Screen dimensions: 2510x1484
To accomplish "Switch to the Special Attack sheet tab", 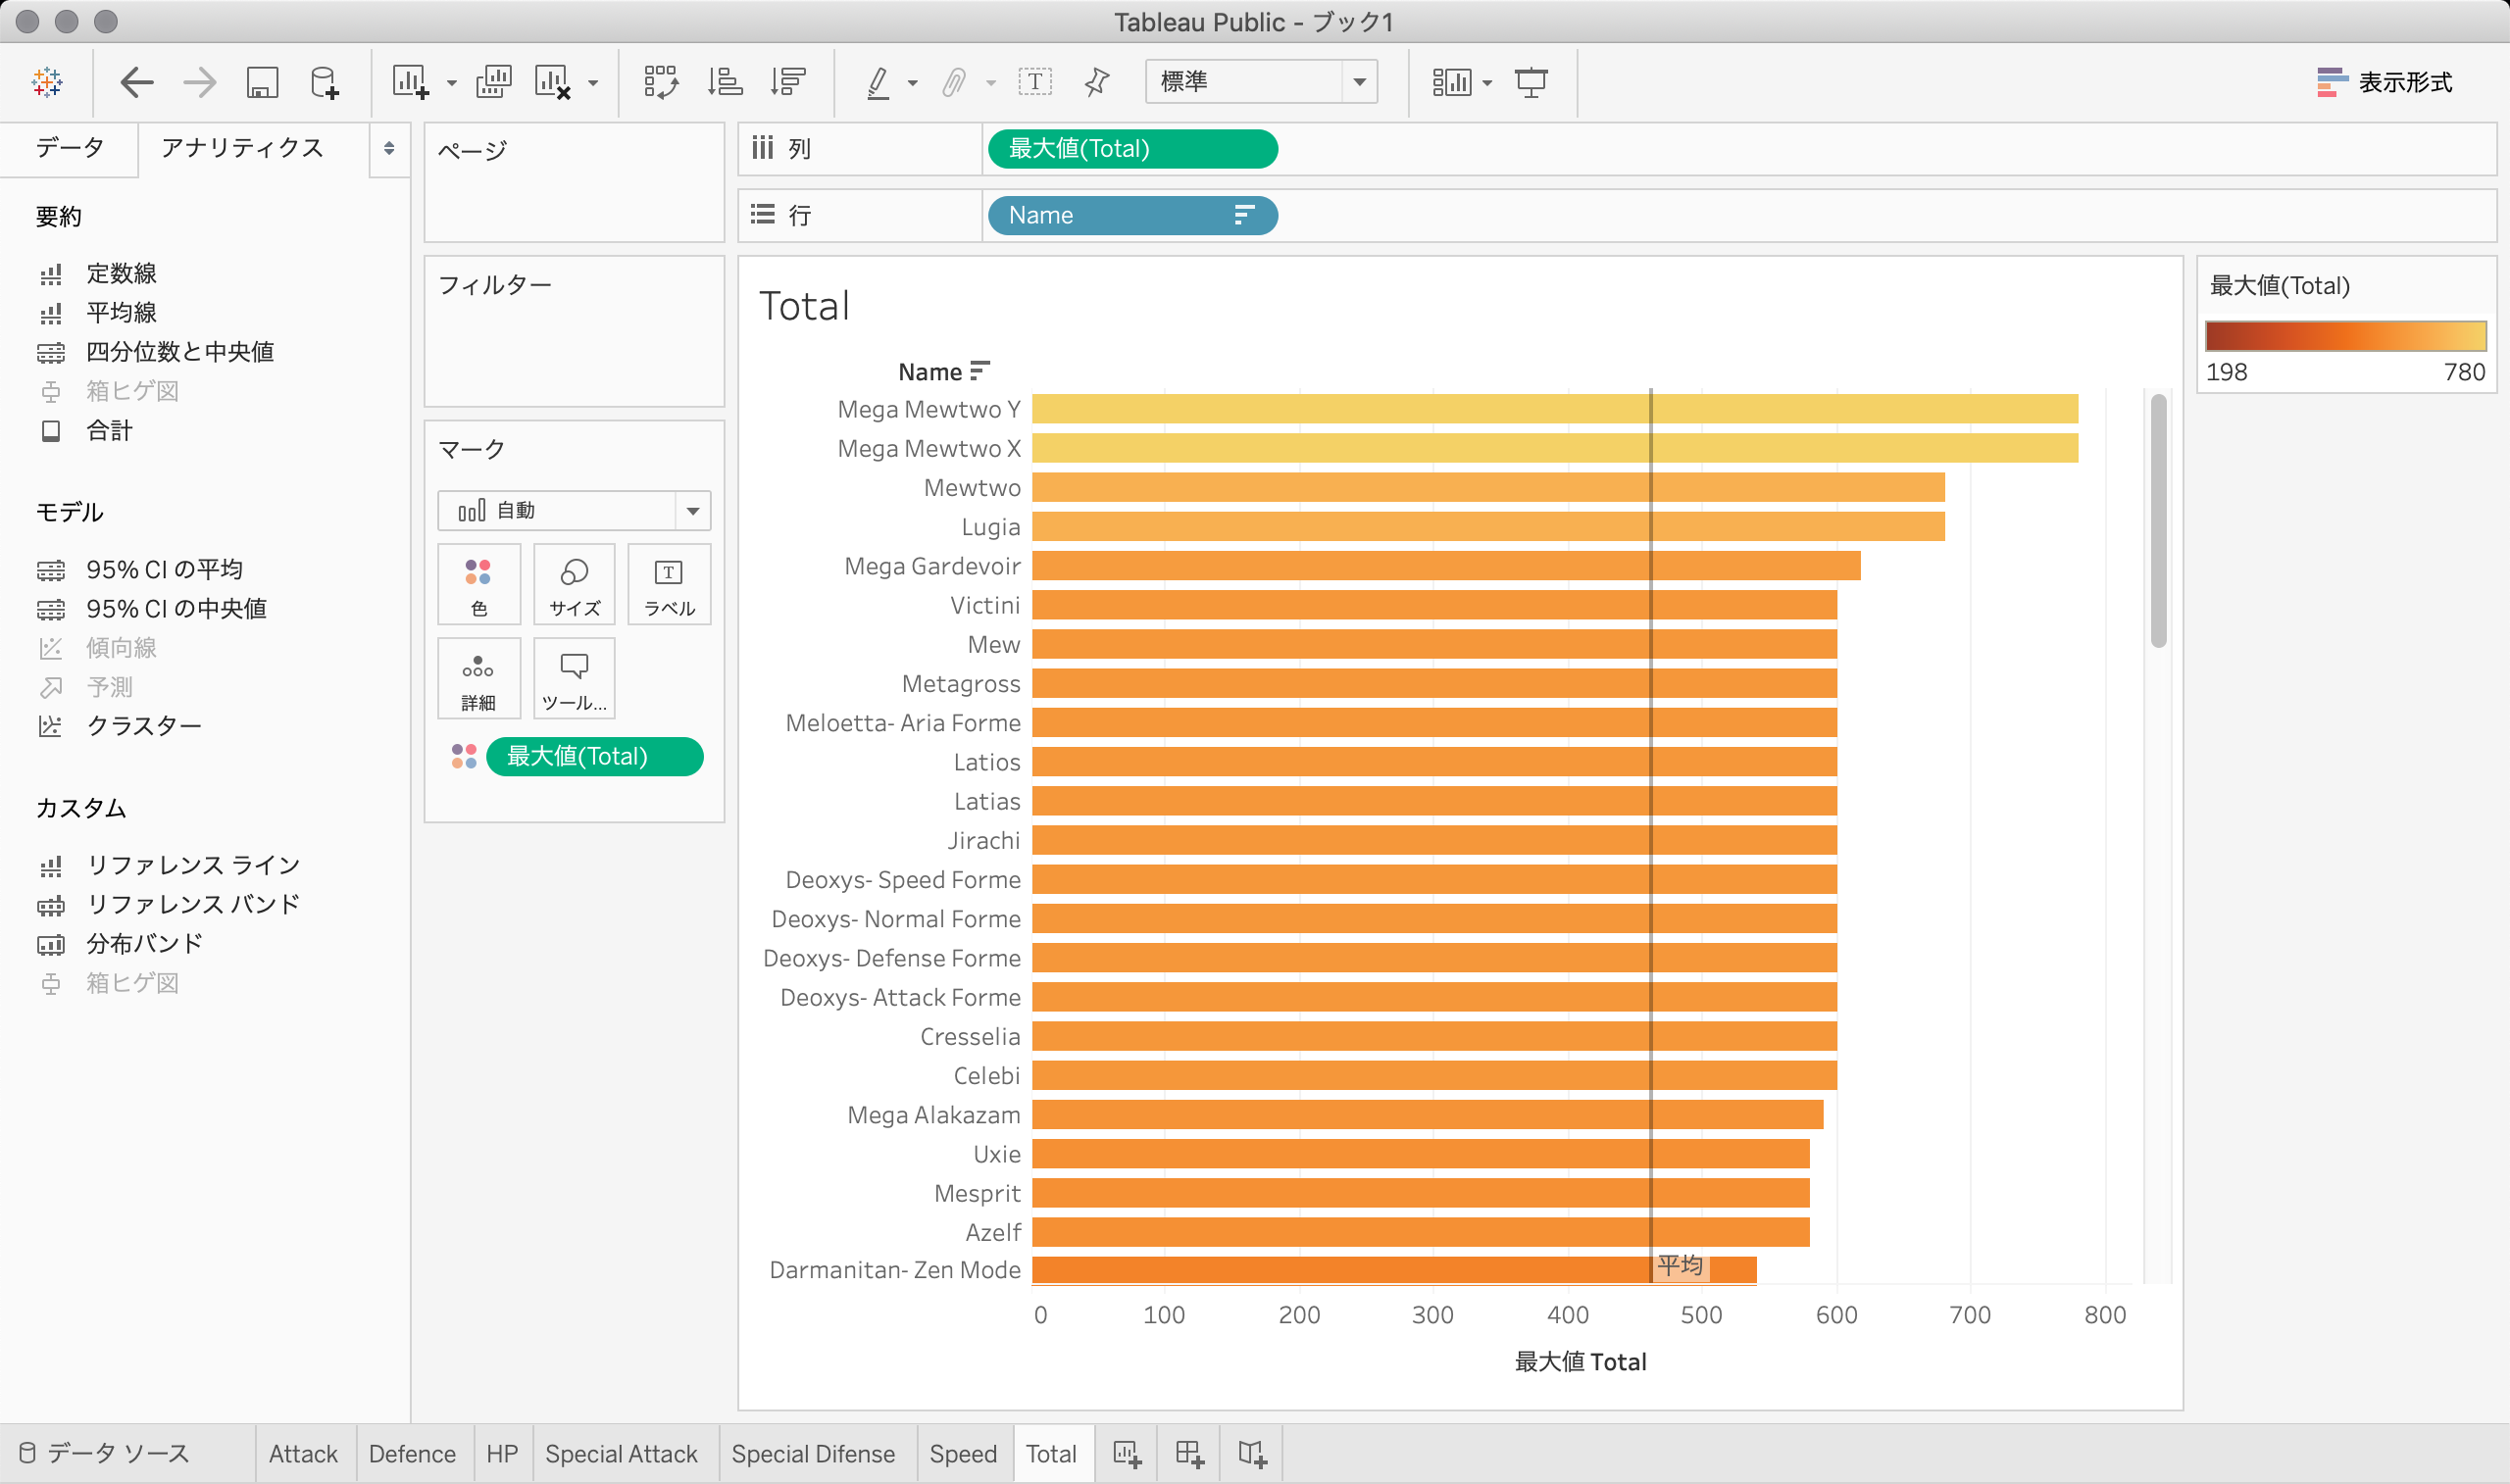I will click(620, 1453).
